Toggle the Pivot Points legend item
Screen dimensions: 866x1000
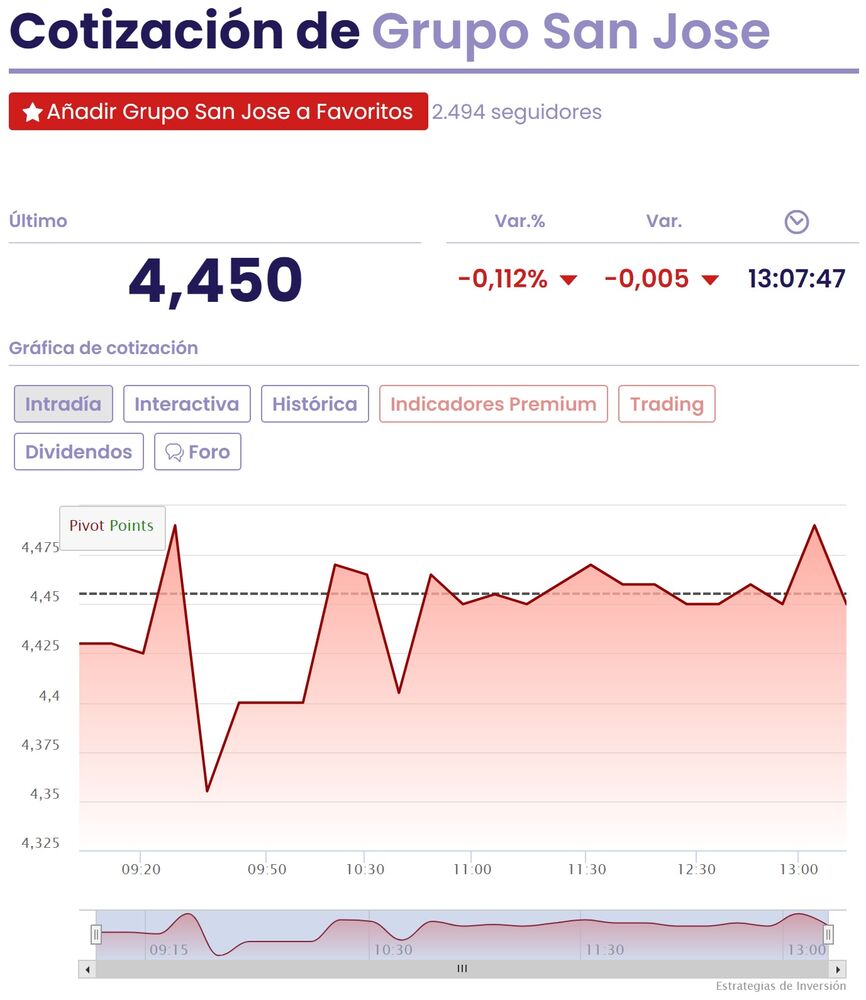click(112, 526)
